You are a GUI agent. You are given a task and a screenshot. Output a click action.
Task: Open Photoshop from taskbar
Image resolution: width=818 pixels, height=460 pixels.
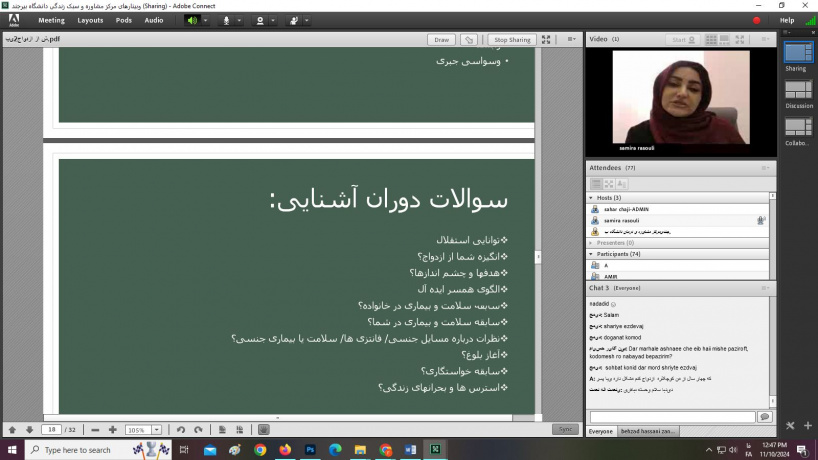click(310, 450)
